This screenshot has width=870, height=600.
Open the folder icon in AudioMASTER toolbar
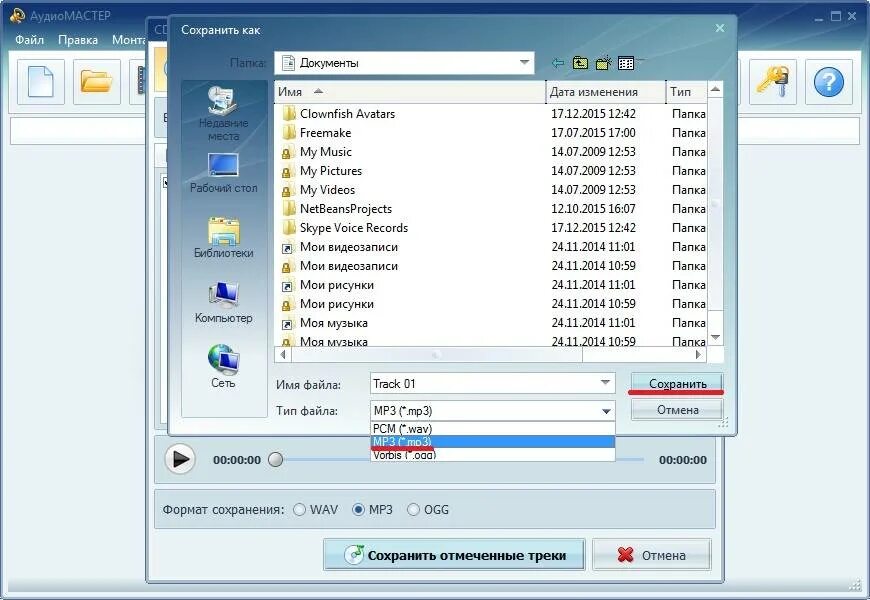point(97,82)
